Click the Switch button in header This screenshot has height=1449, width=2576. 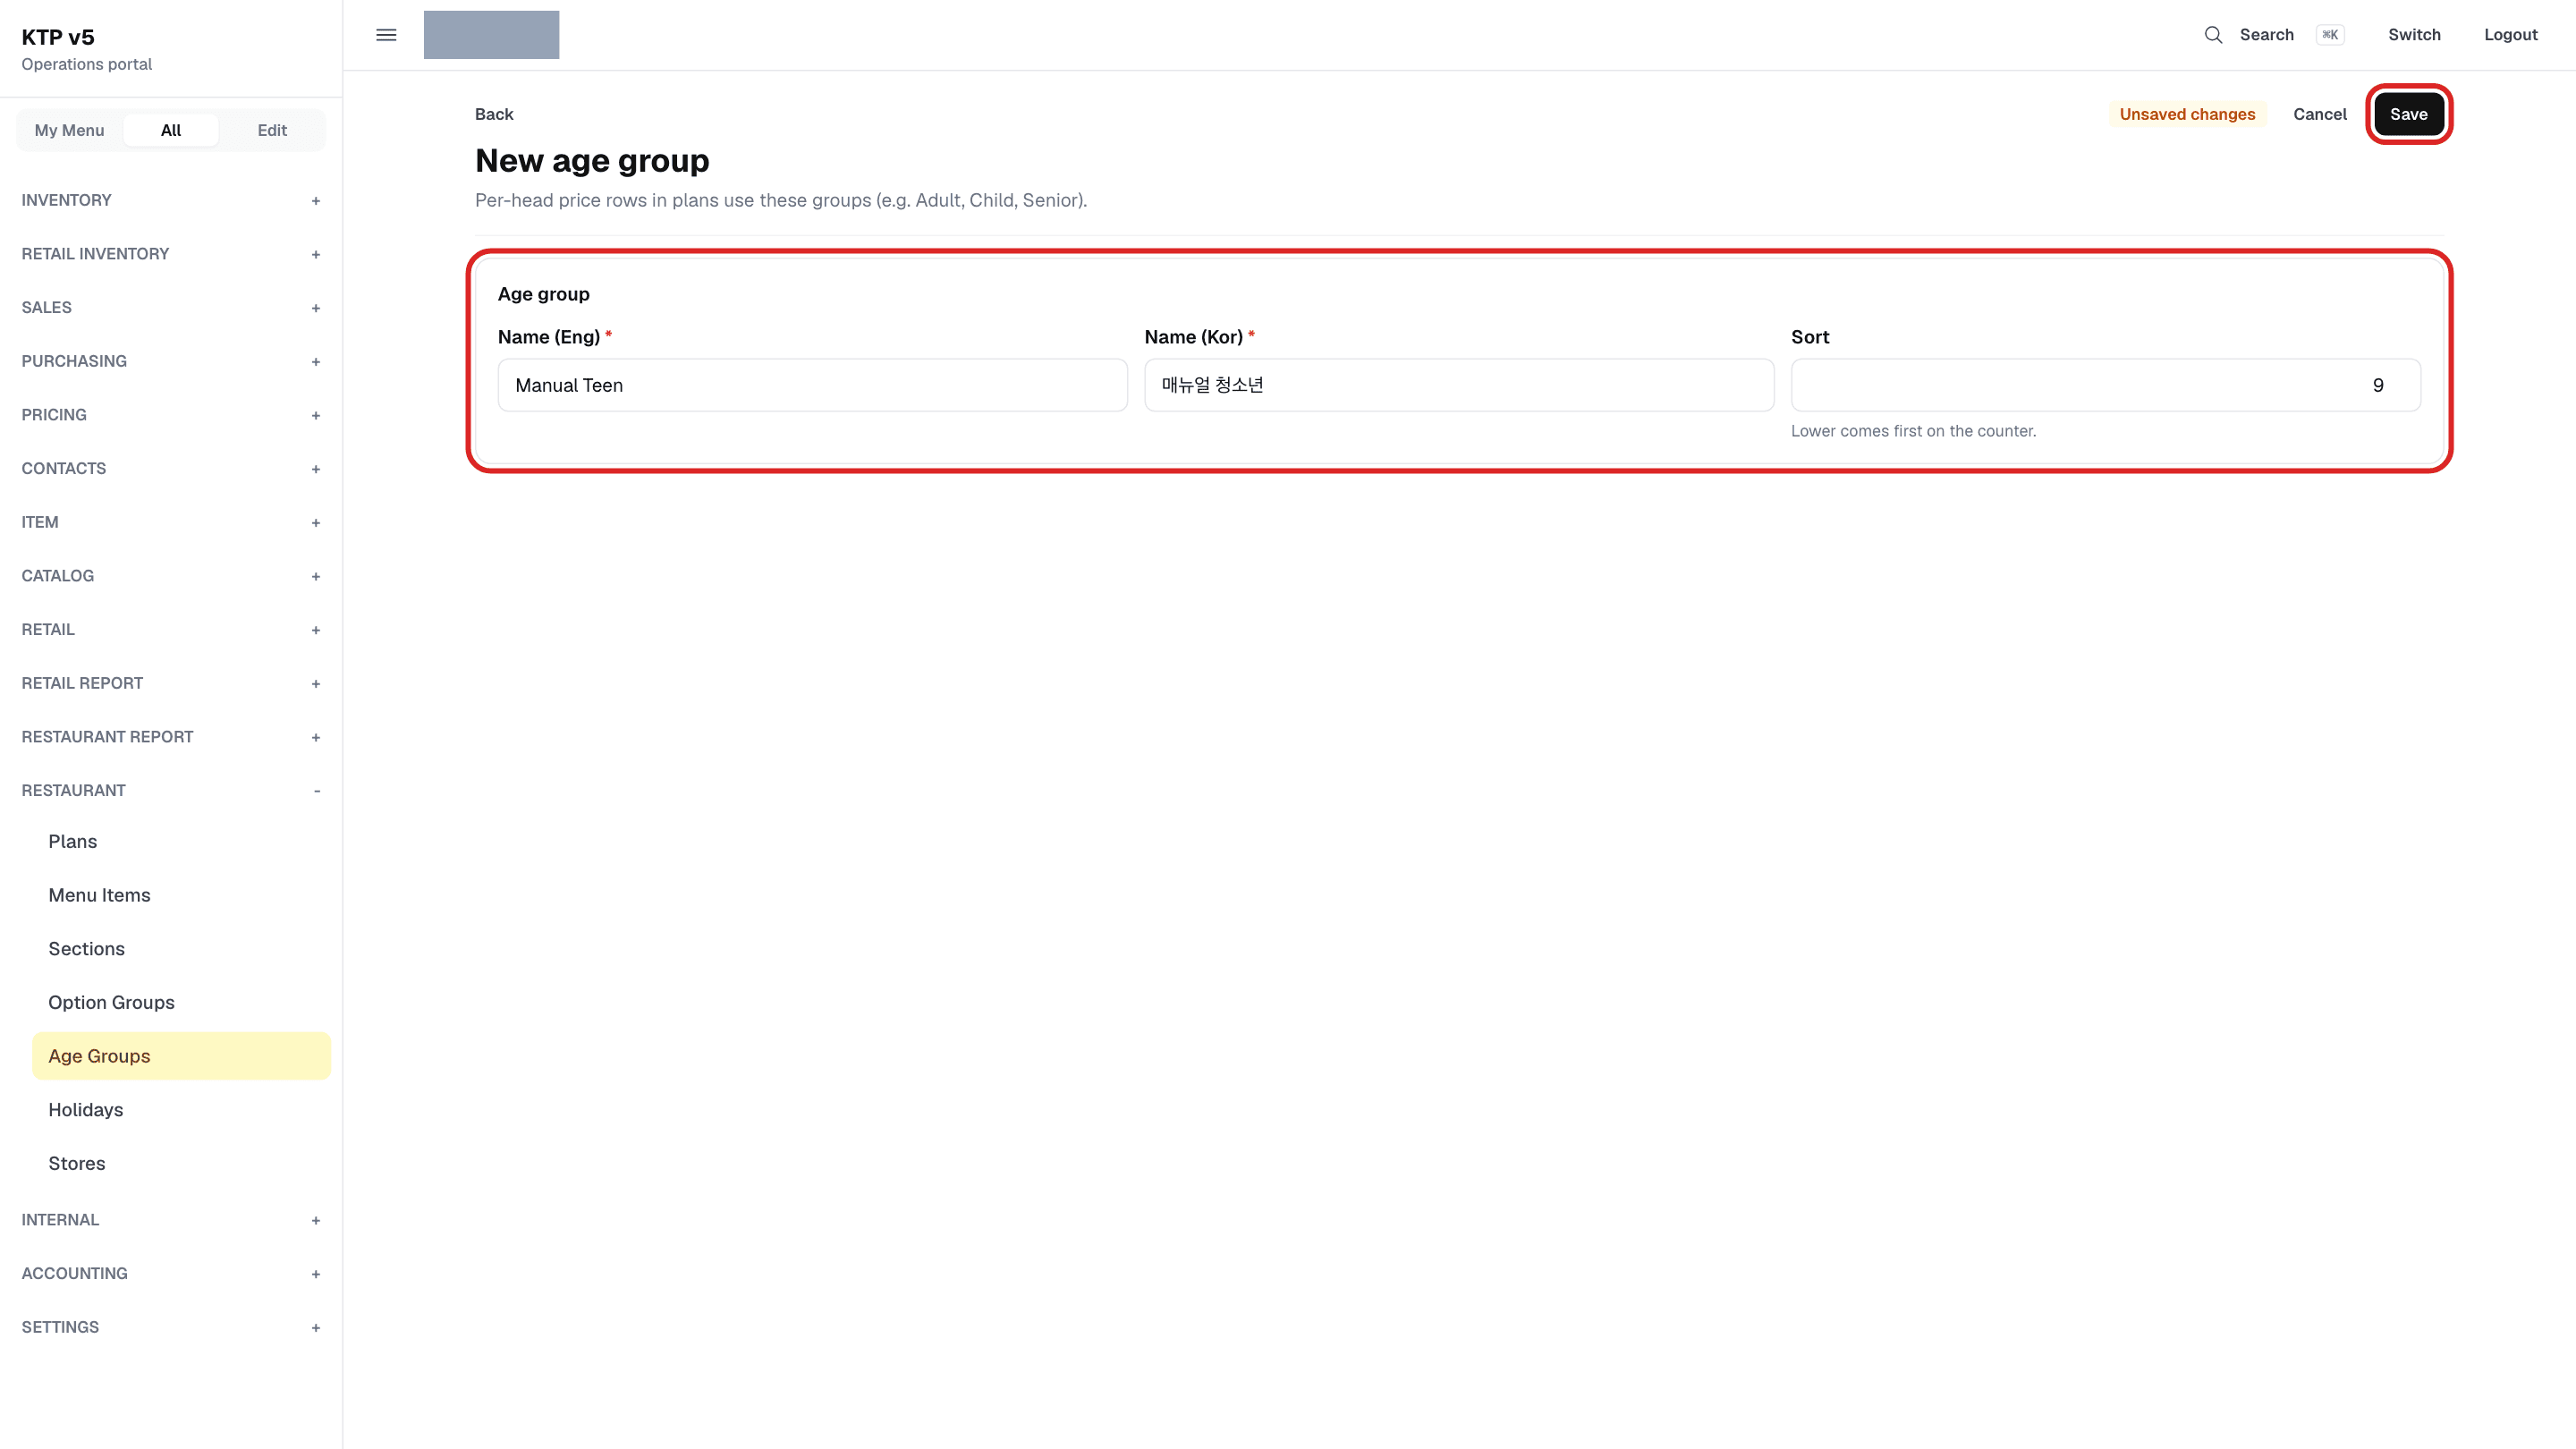pos(2414,35)
